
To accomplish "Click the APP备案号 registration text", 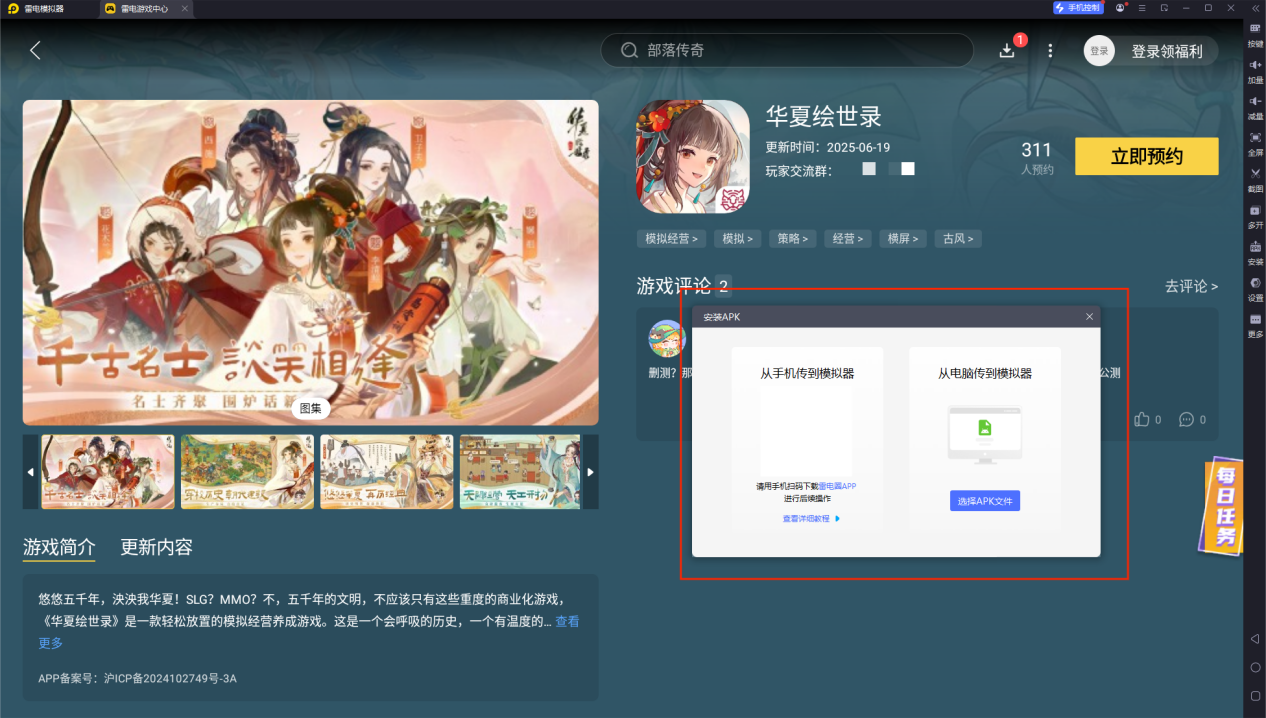I will 137,678.
